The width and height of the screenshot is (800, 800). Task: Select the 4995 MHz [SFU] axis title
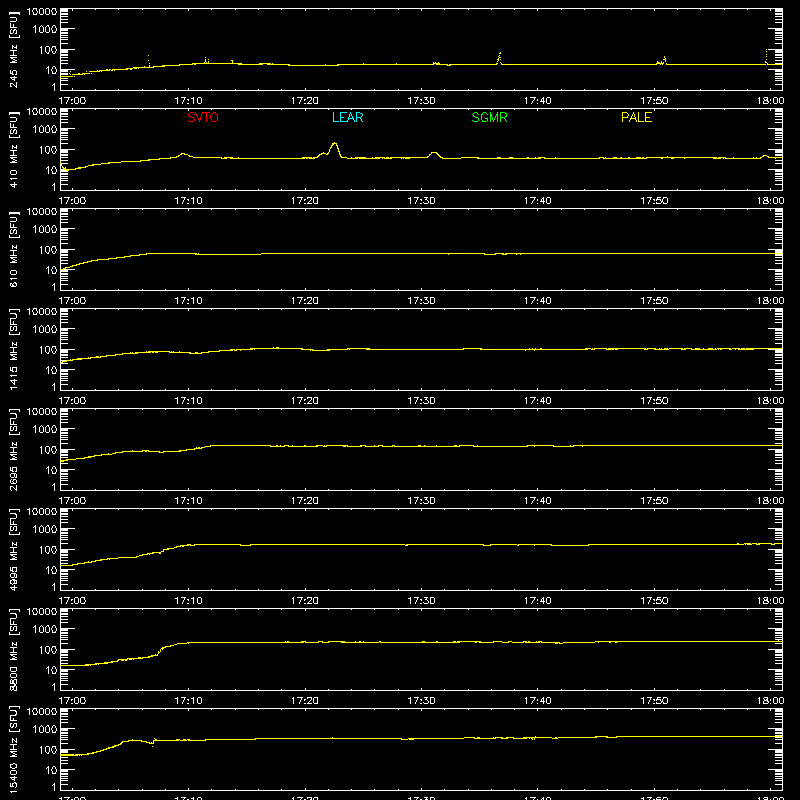click(13, 549)
